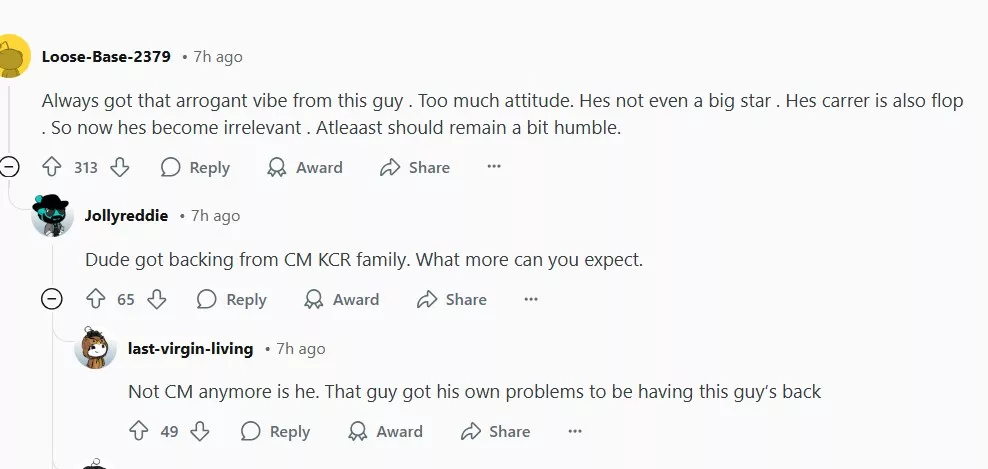Downvote Loose-Base-2379's comment
Viewport: 988px width, 469px height.
tap(119, 167)
